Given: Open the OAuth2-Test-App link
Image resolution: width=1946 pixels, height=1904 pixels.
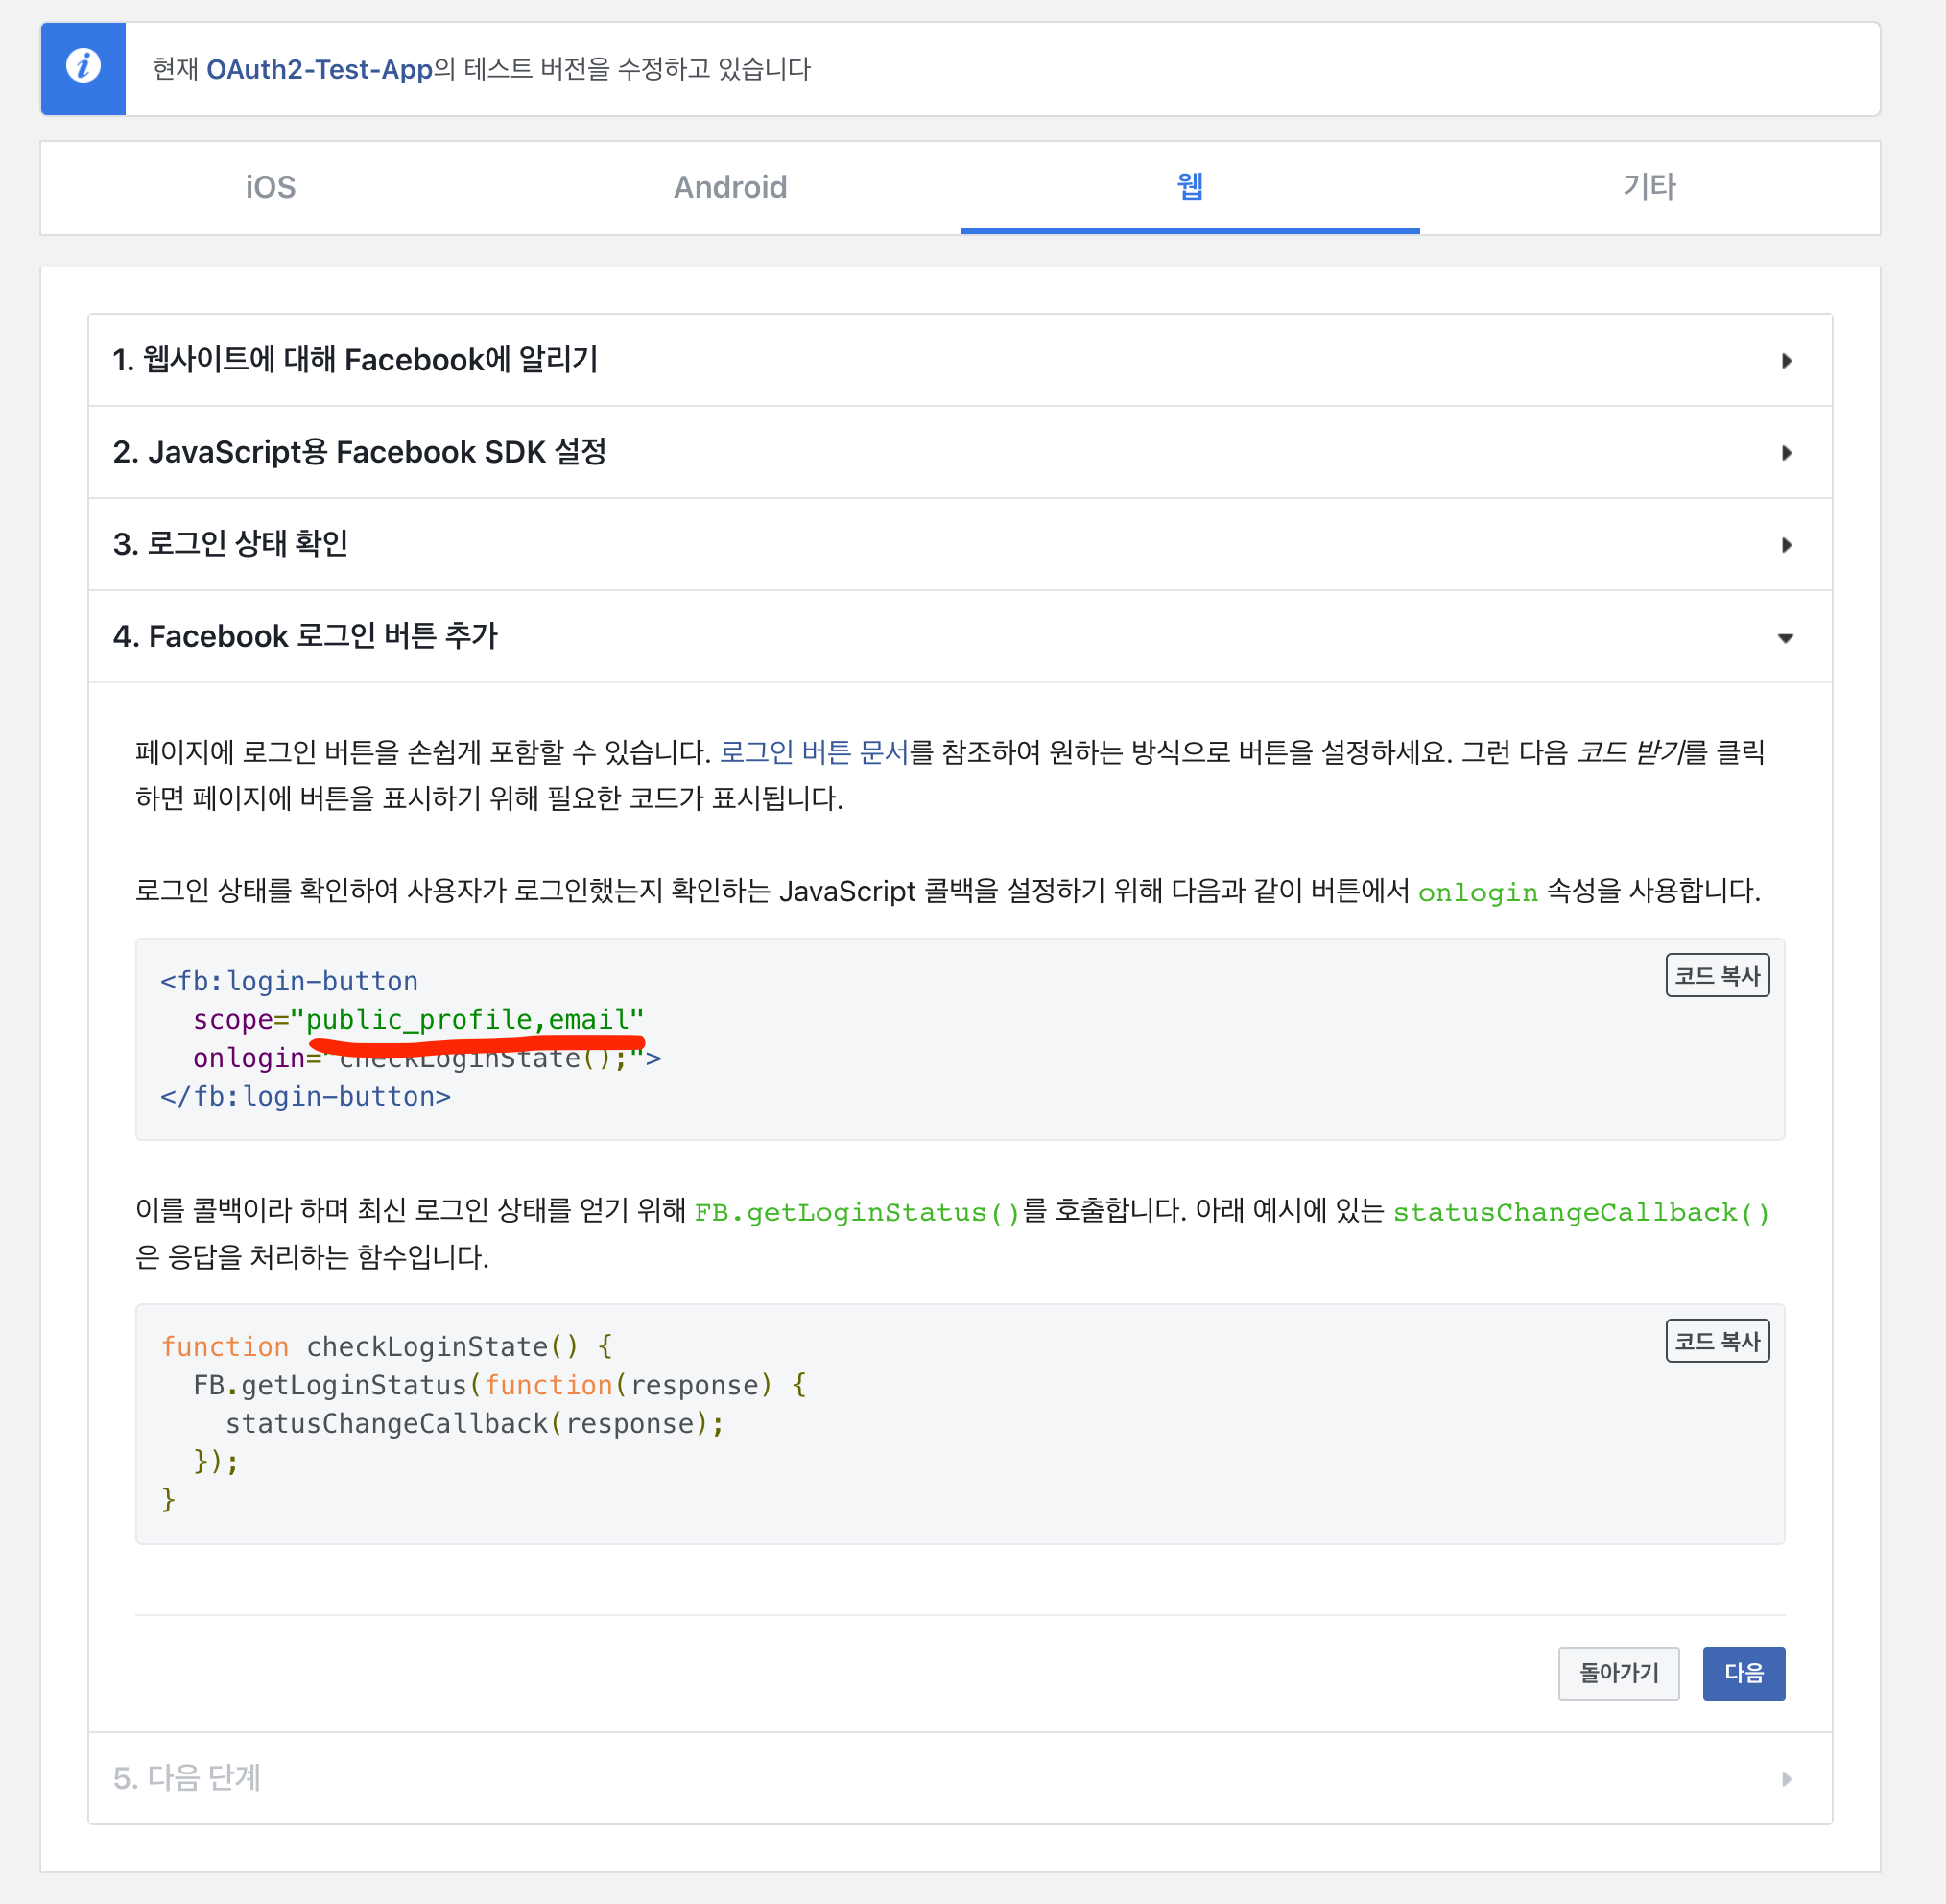Looking at the screenshot, I should 319,69.
